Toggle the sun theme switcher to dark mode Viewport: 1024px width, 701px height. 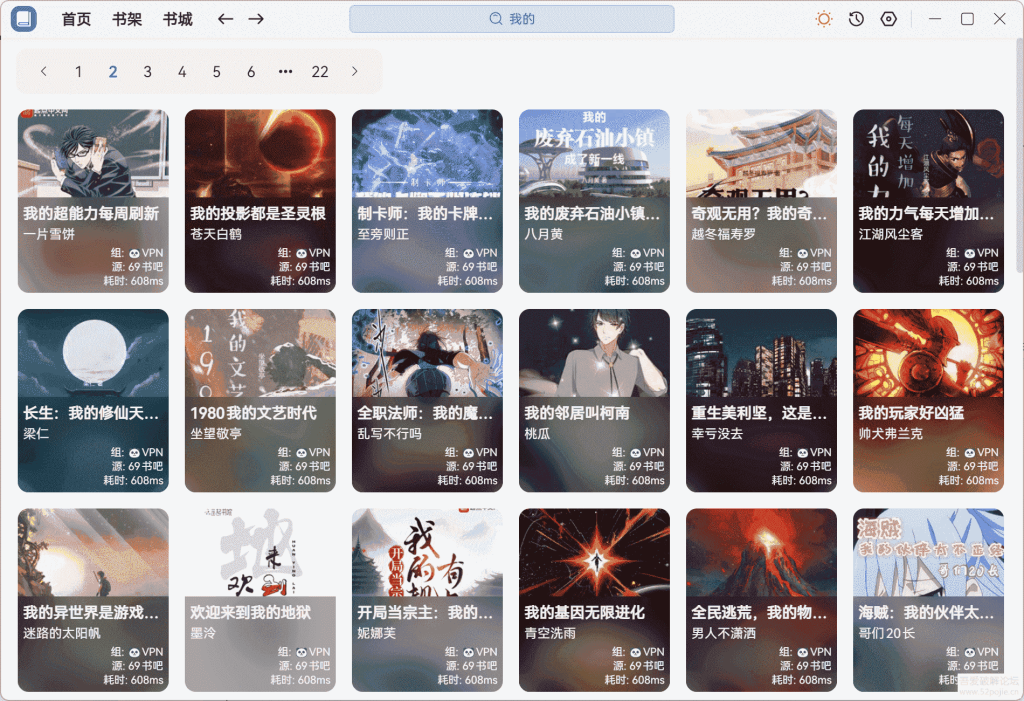pos(823,18)
